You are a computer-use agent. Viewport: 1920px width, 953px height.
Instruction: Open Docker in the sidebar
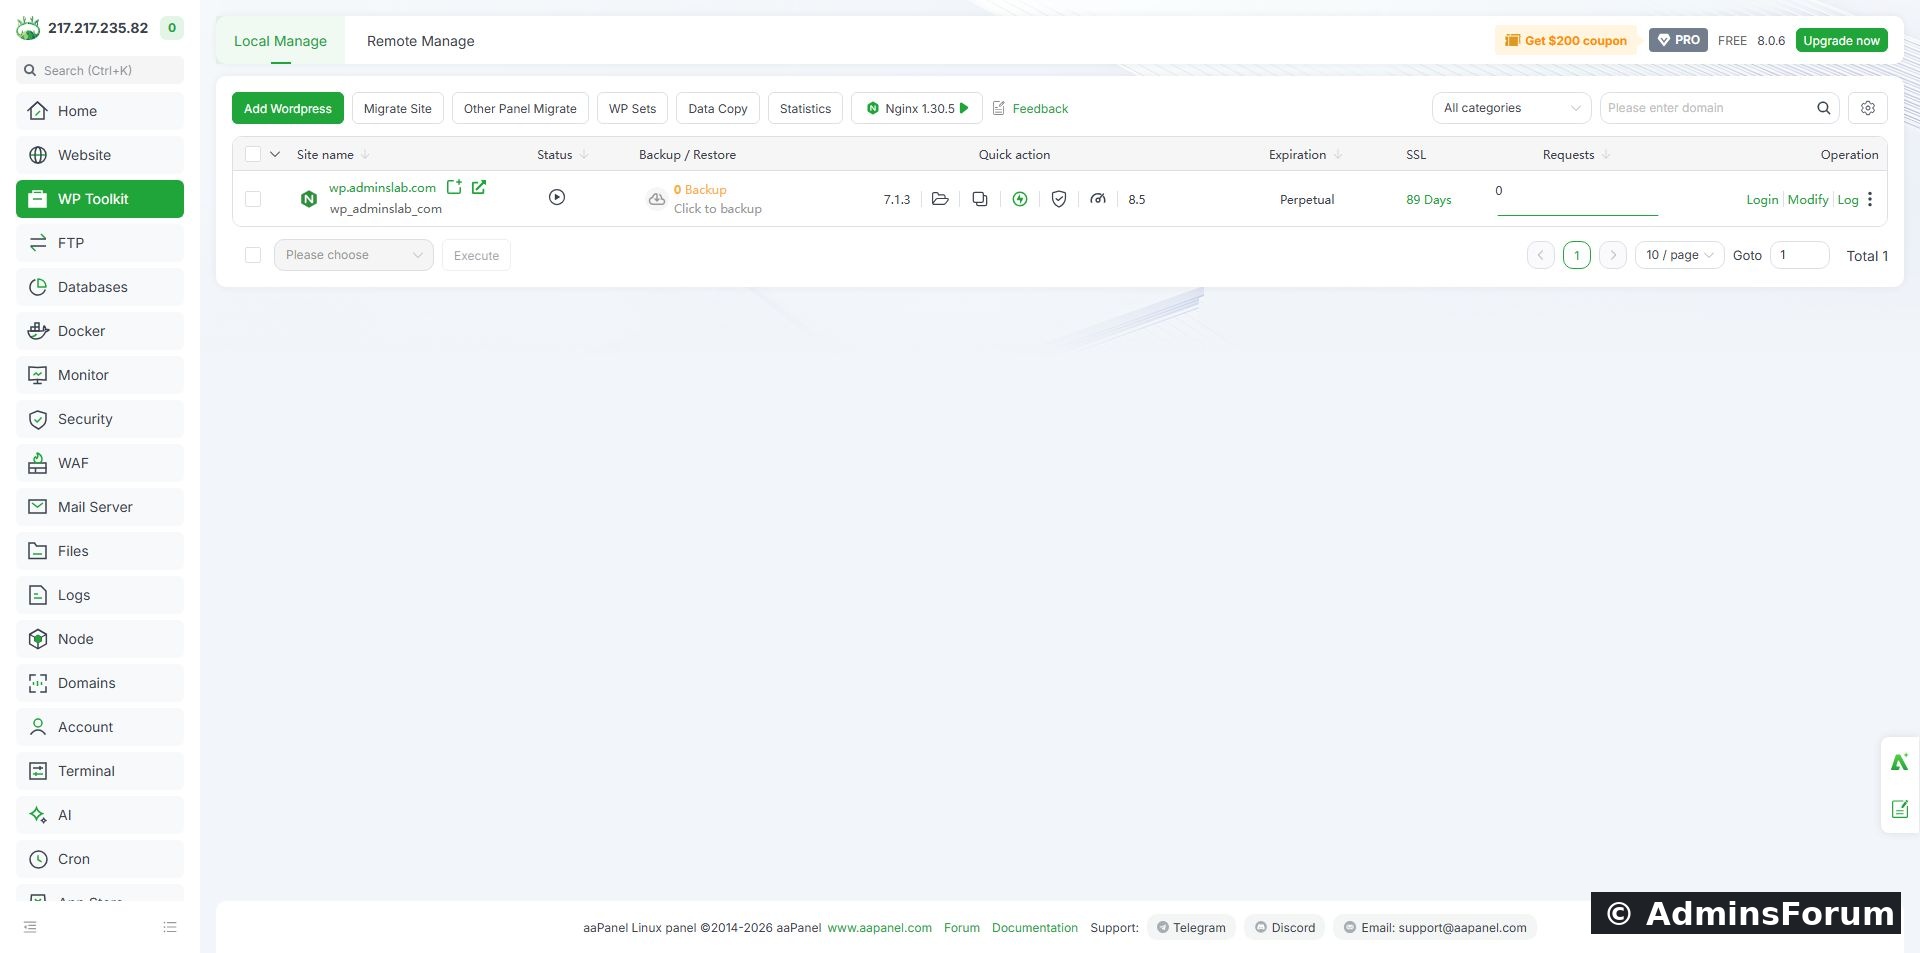coord(100,331)
